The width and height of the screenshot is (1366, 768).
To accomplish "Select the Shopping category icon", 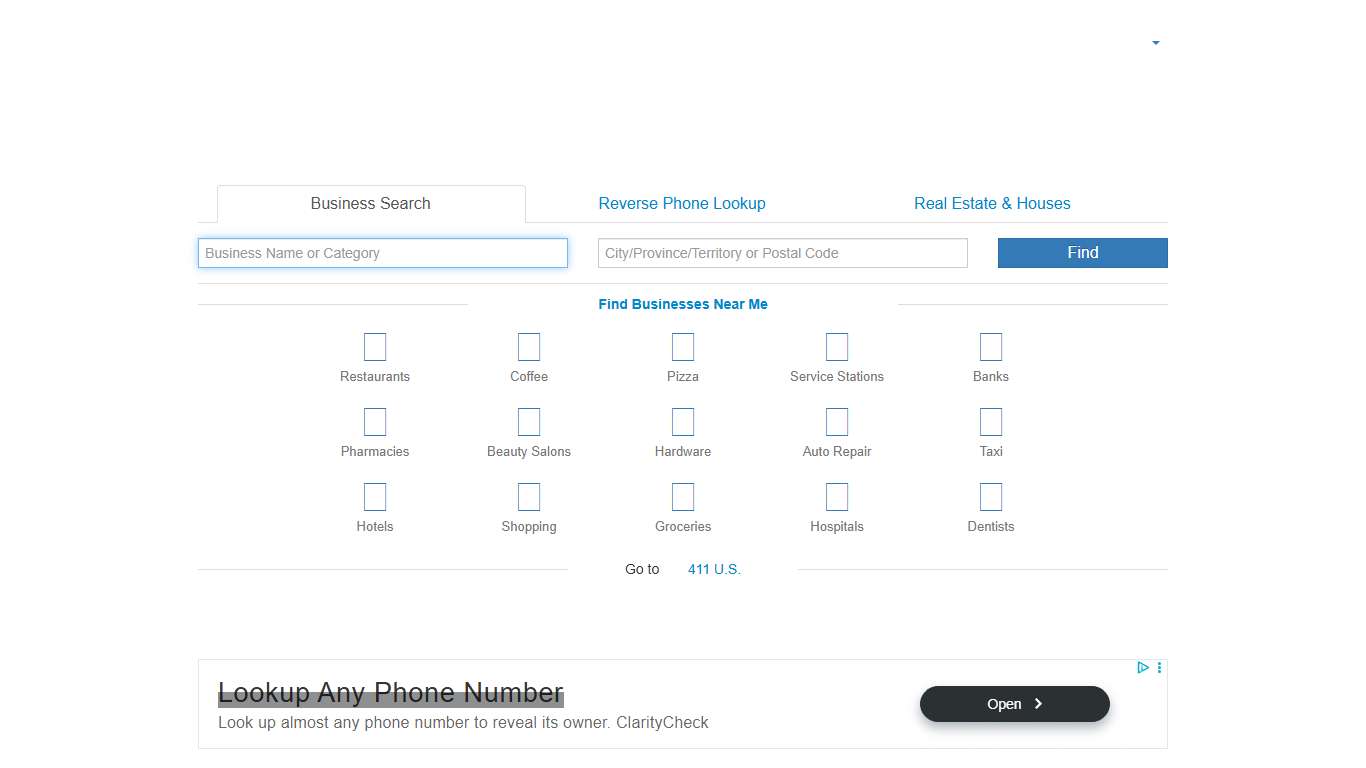I will 528,497.
